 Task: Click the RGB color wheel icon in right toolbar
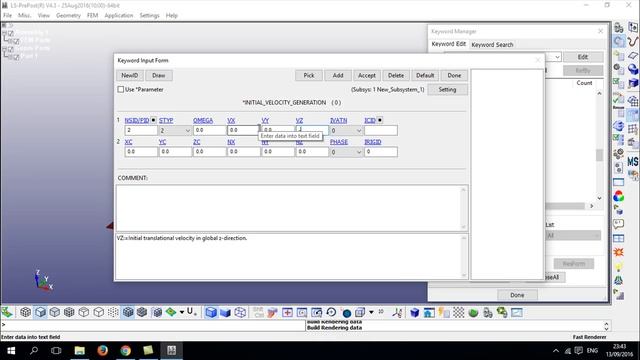pyautogui.click(x=618, y=196)
